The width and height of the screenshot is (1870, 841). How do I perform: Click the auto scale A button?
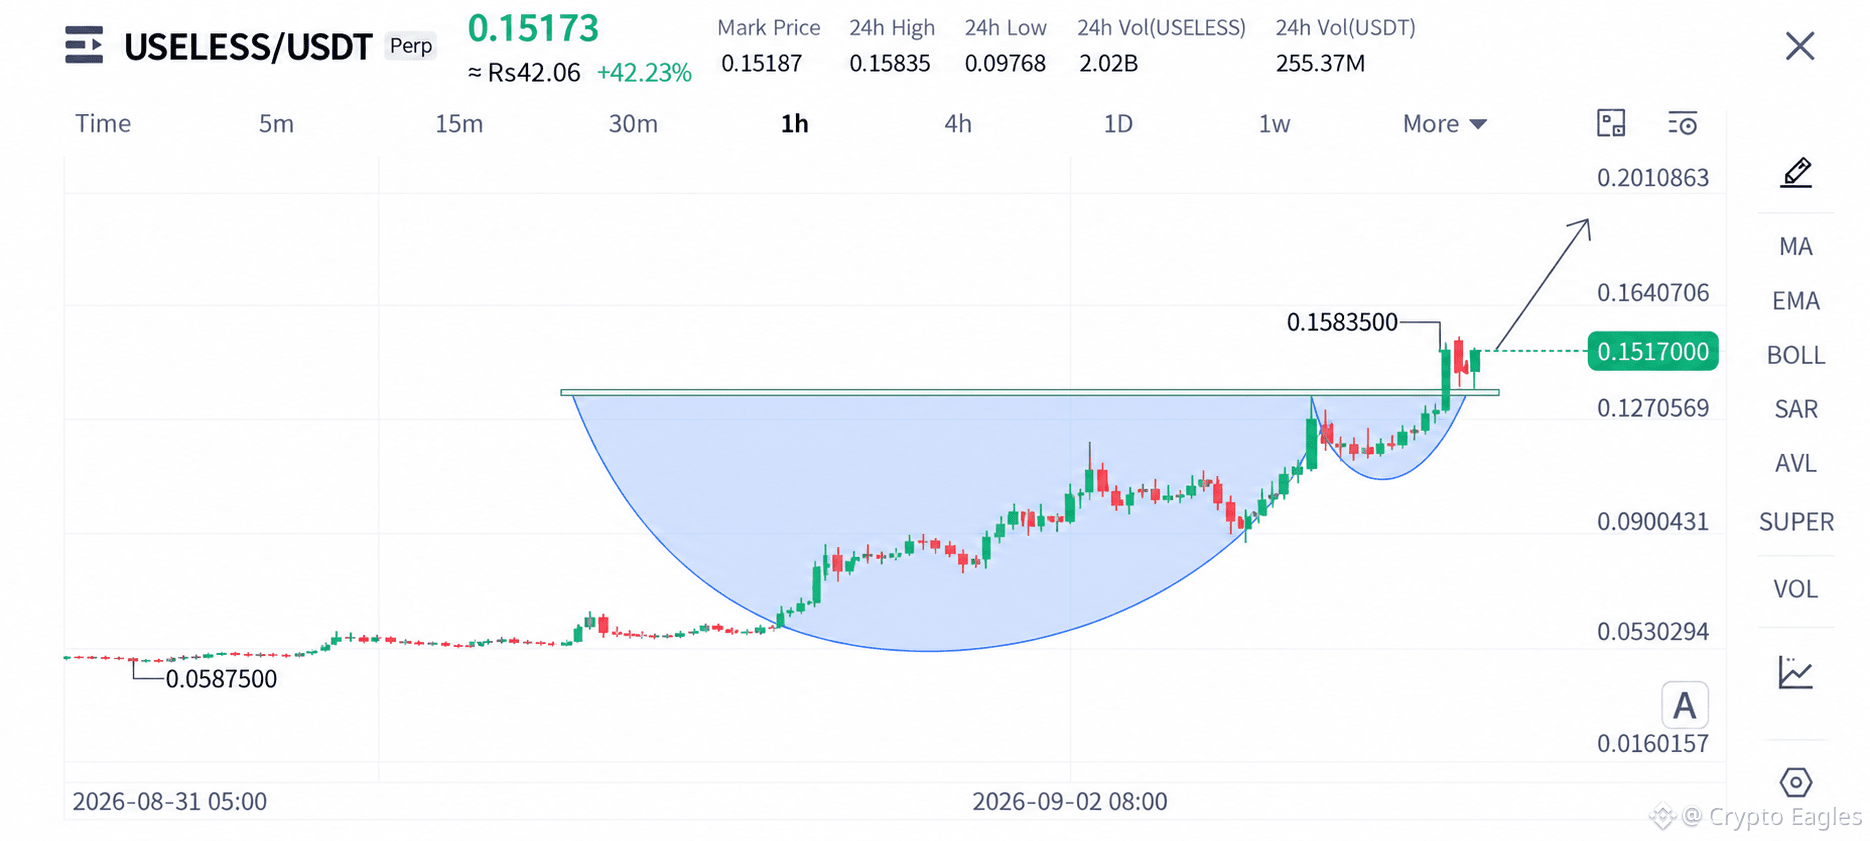coord(1685,706)
